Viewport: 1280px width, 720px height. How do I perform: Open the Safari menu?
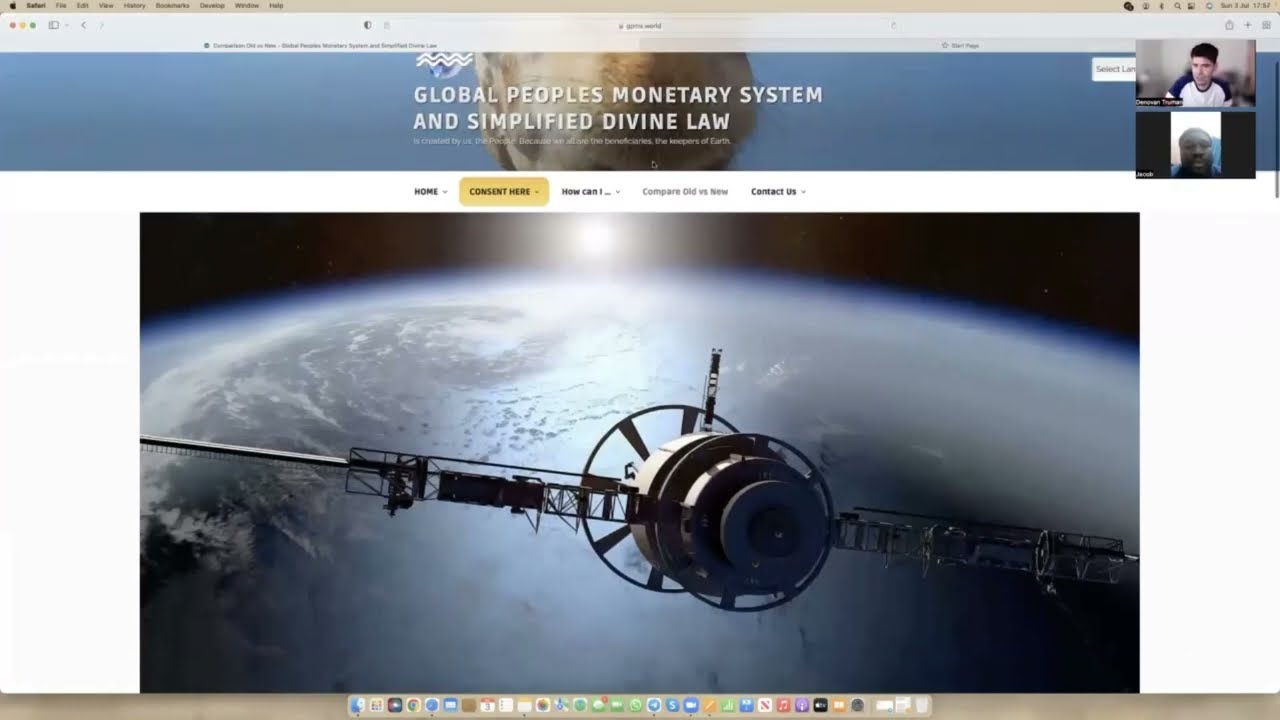pyautogui.click(x=36, y=6)
